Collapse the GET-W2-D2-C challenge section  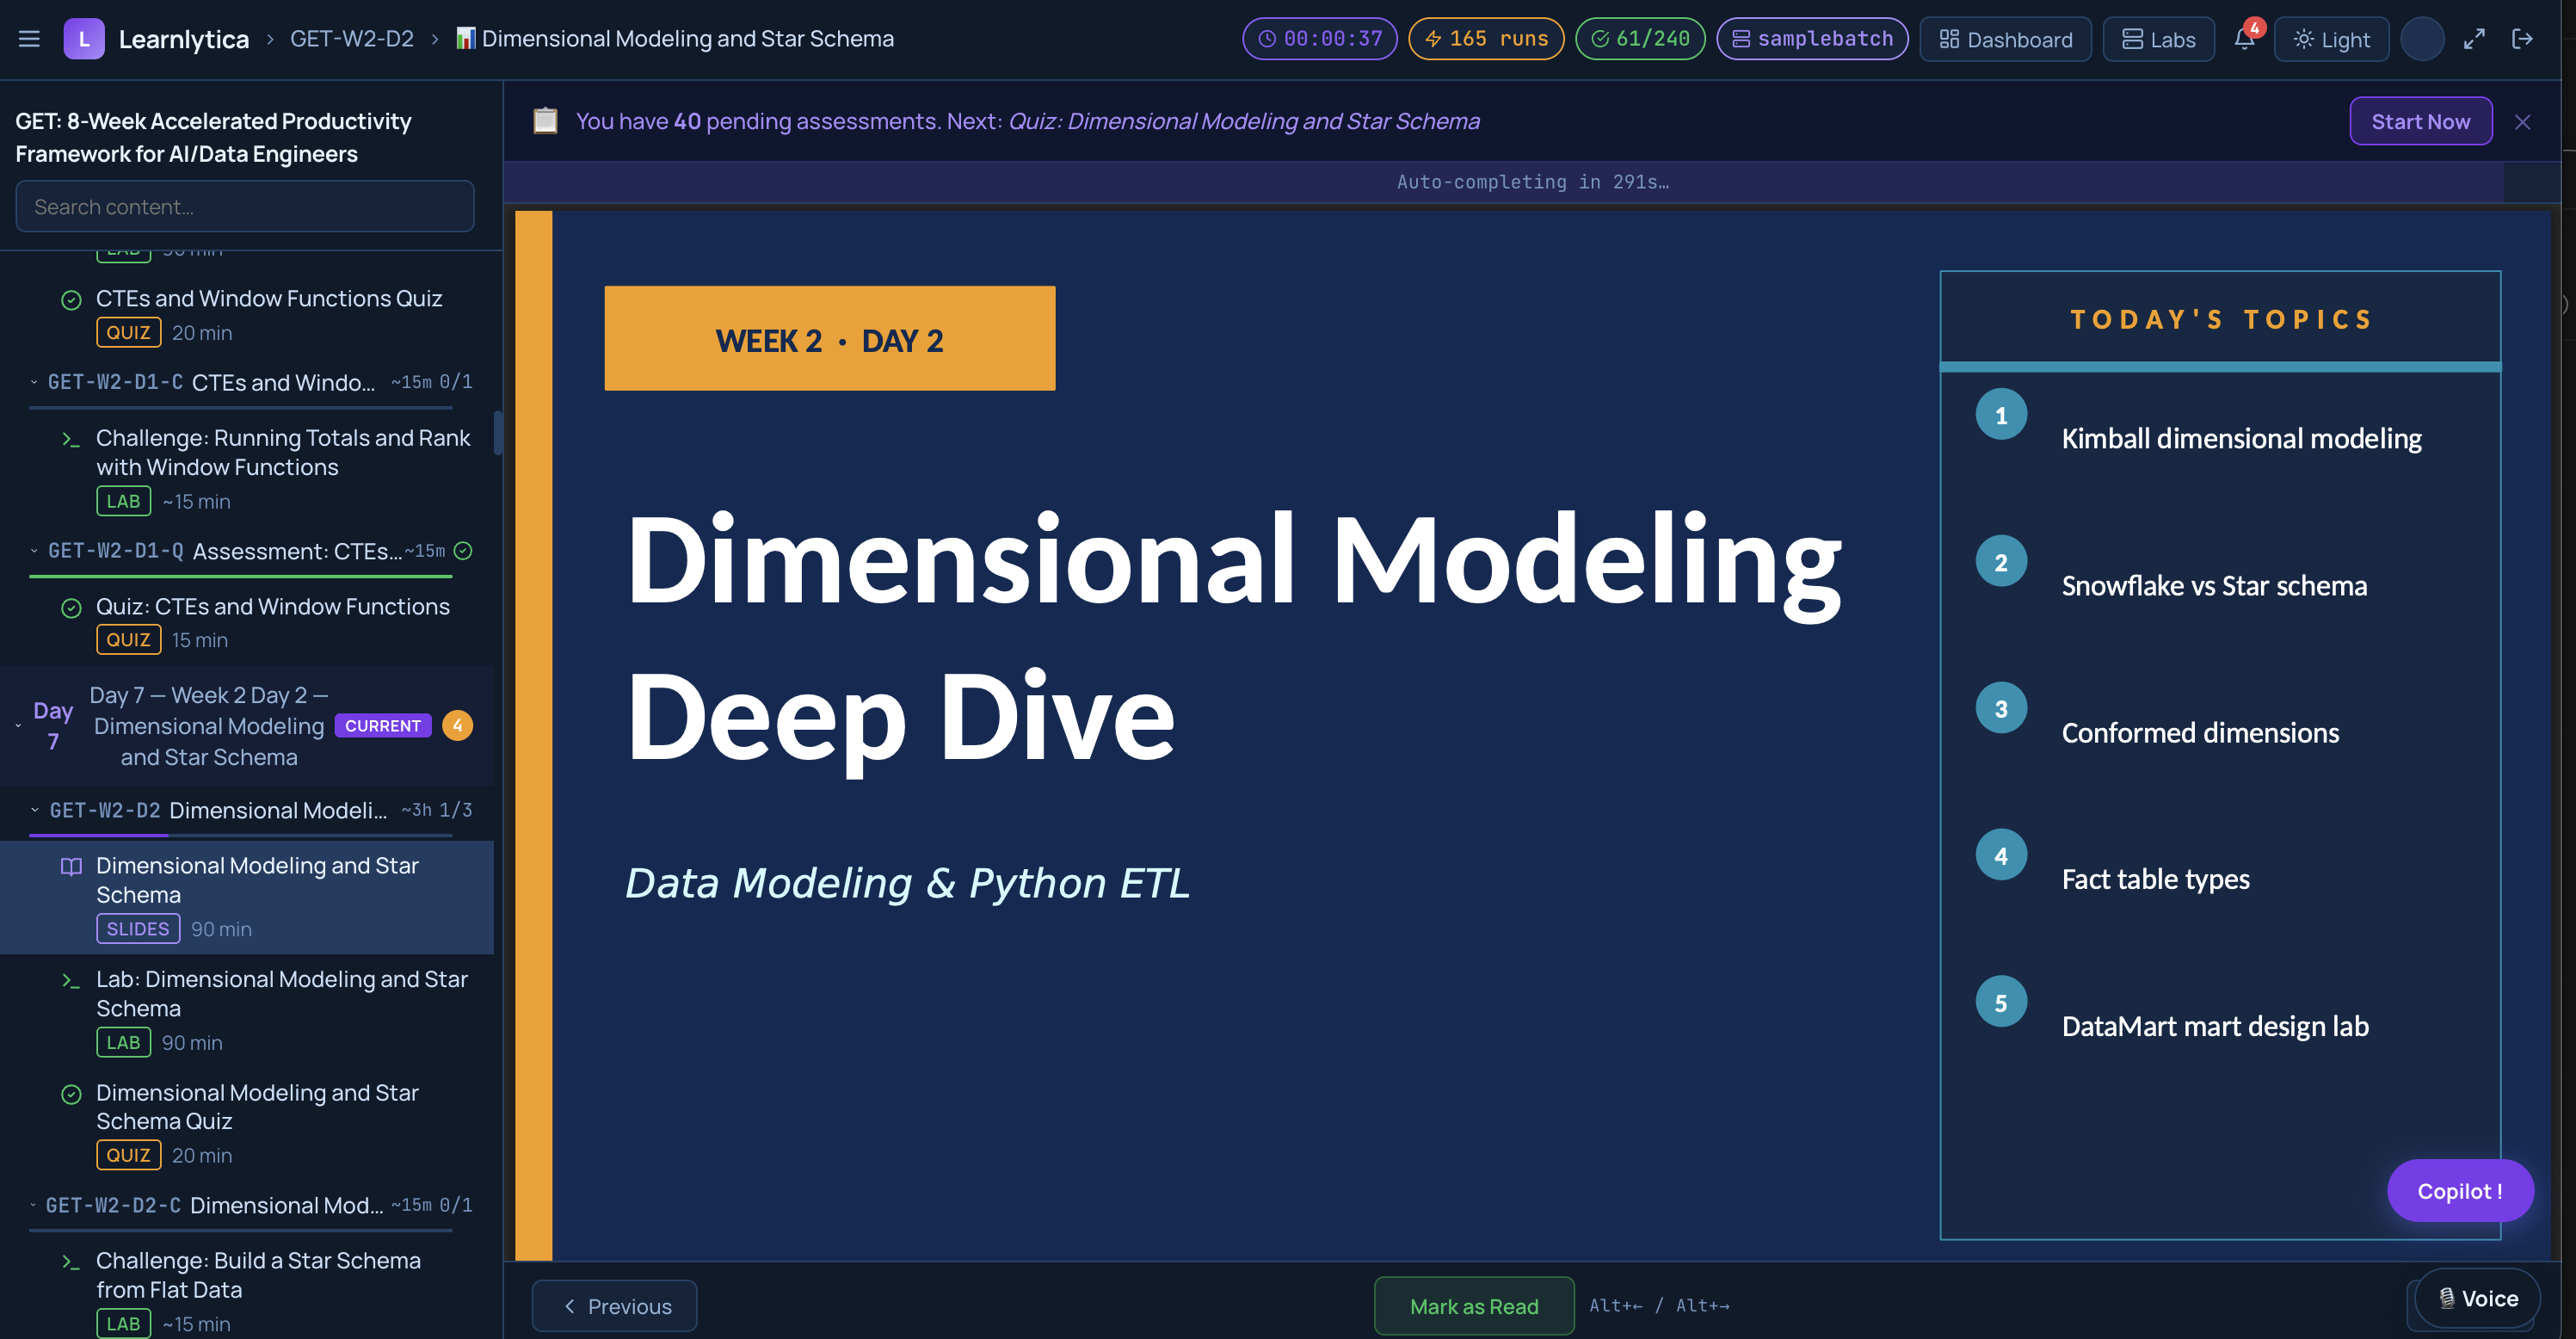click(x=33, y=1205)
